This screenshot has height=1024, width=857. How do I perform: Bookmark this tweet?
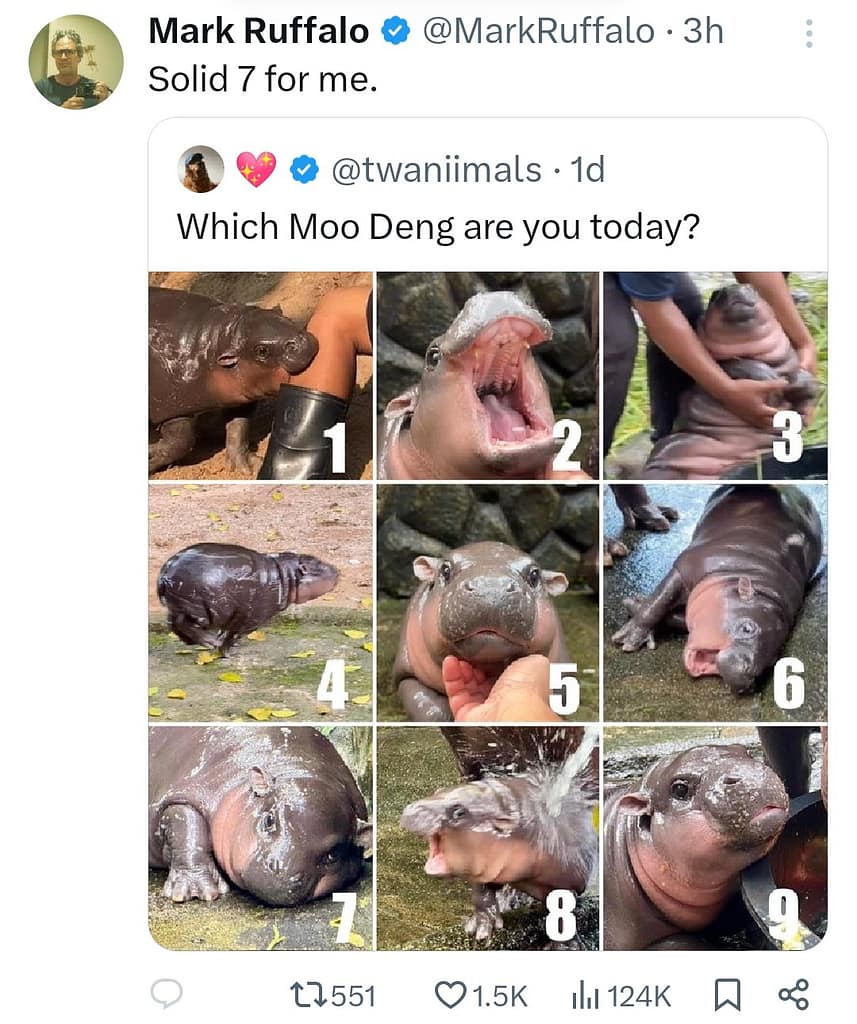pos(728,995)
